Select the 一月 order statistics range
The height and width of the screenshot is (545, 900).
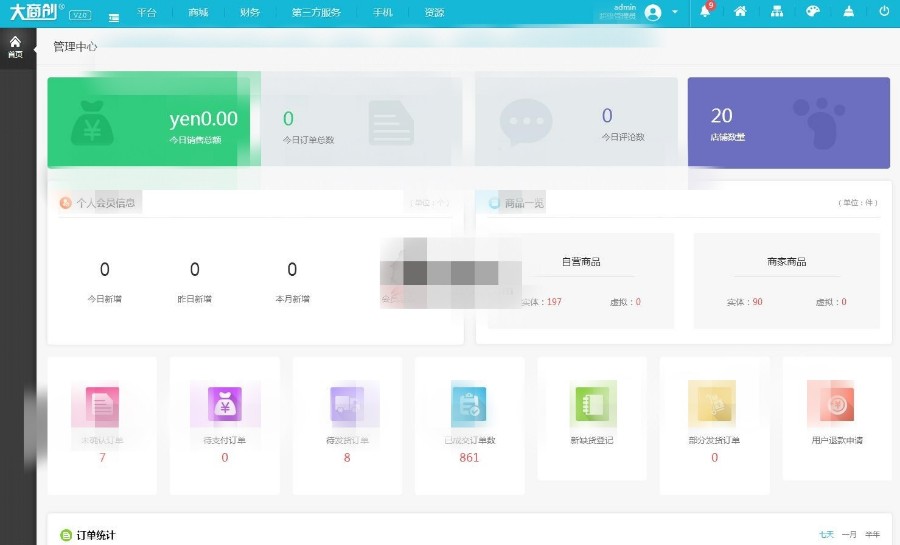(x=849, y=534)
